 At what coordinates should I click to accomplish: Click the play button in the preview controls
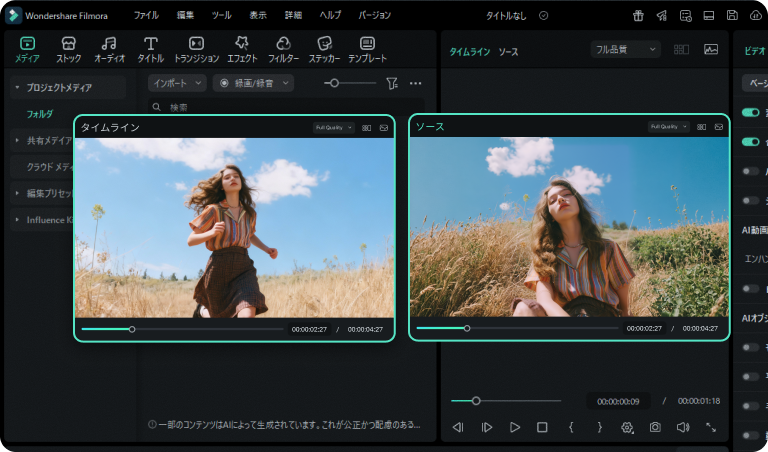515,427
